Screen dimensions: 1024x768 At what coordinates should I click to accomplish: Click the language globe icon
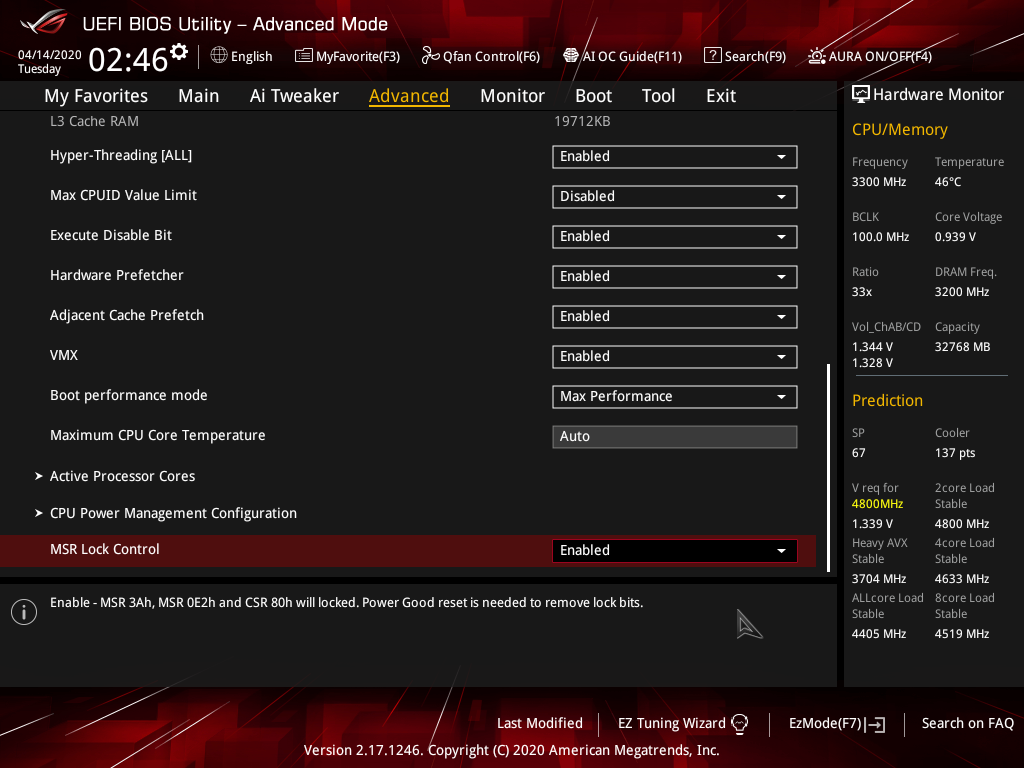pyautogui.click(x=219, y=56)
